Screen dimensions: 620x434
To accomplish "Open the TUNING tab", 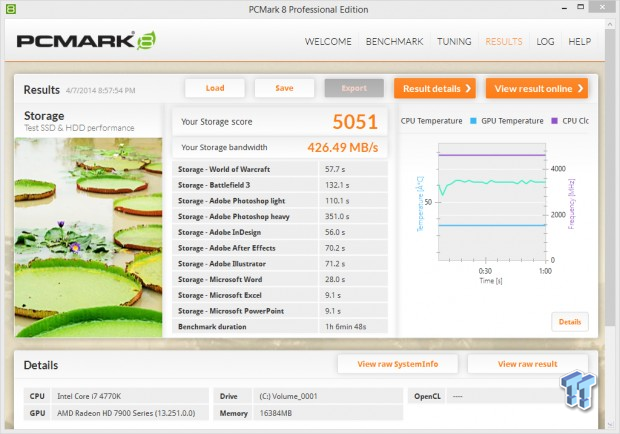I will (454, 42).
